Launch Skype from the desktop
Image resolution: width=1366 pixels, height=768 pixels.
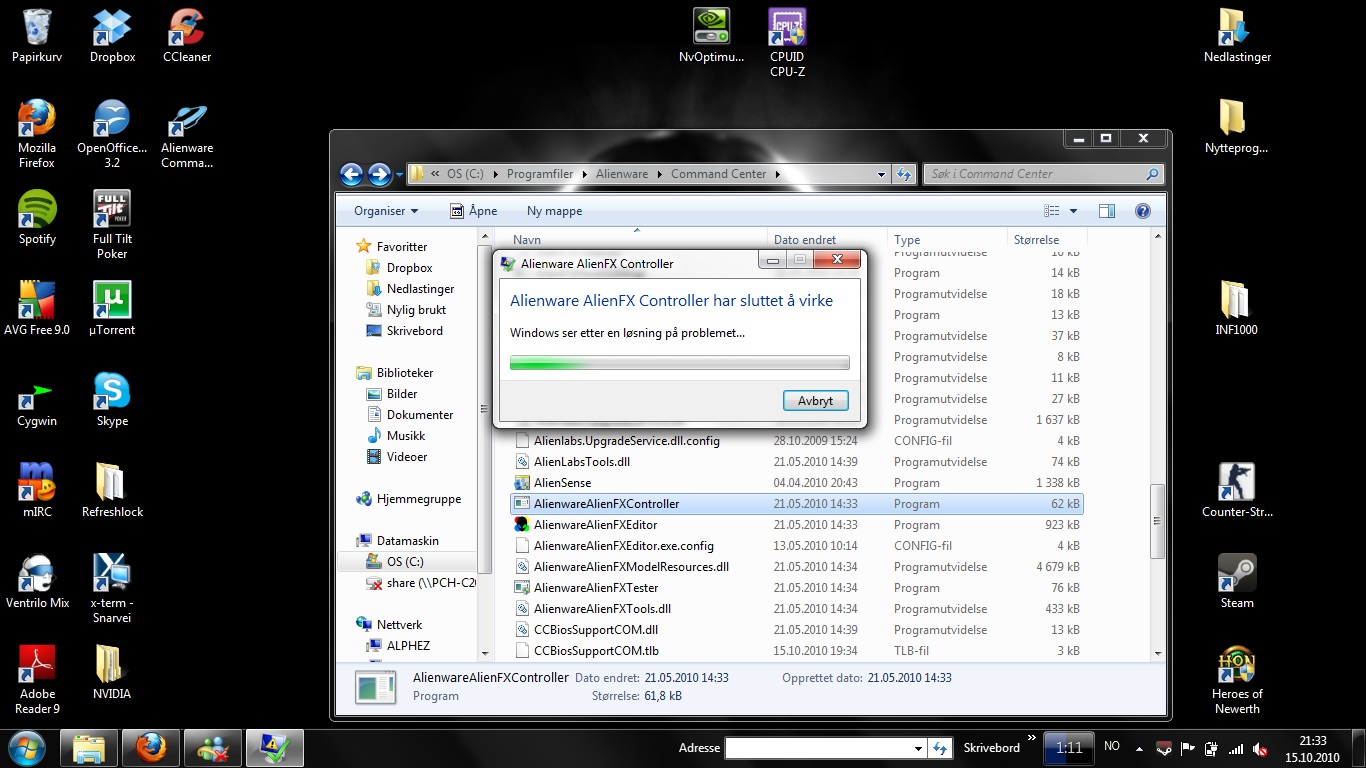coord(112,399)
